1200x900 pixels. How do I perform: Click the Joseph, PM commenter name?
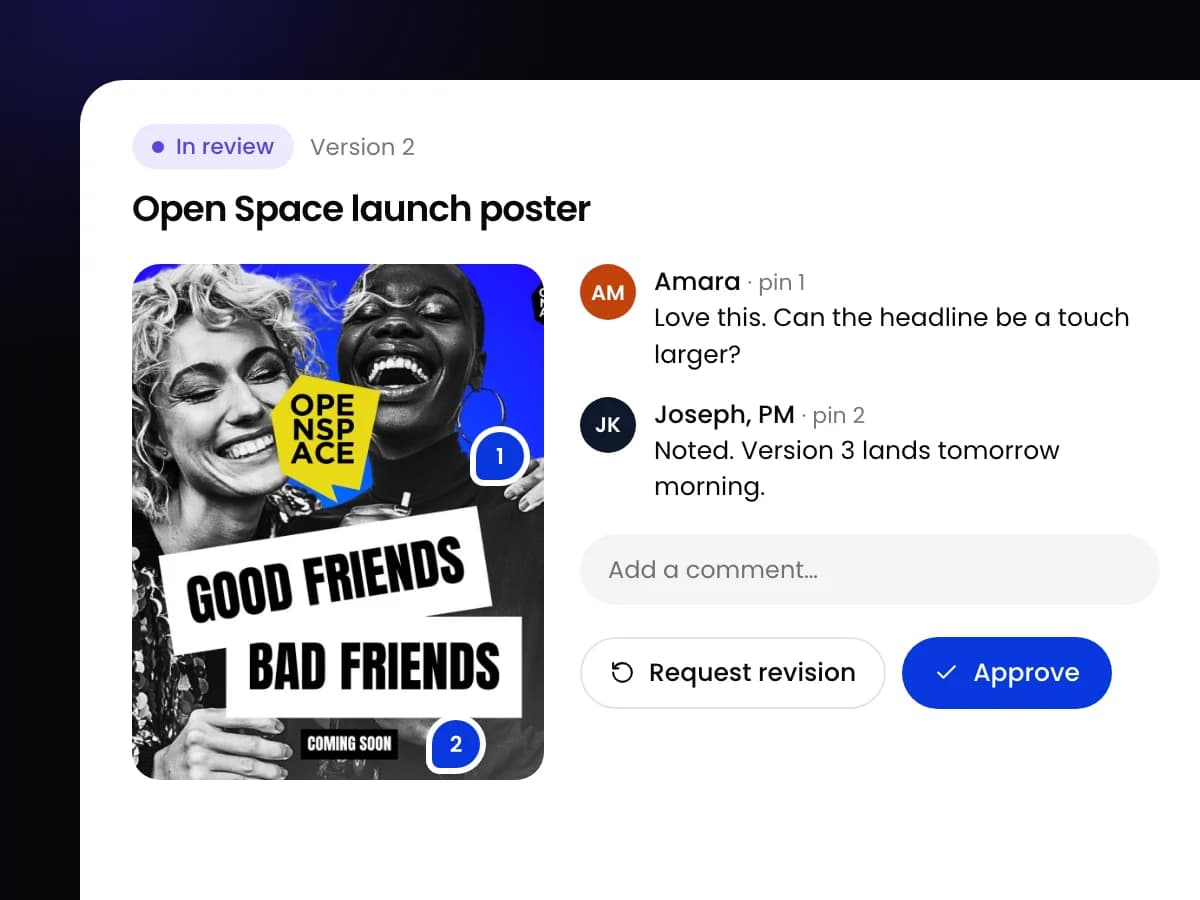pos(724,415)
